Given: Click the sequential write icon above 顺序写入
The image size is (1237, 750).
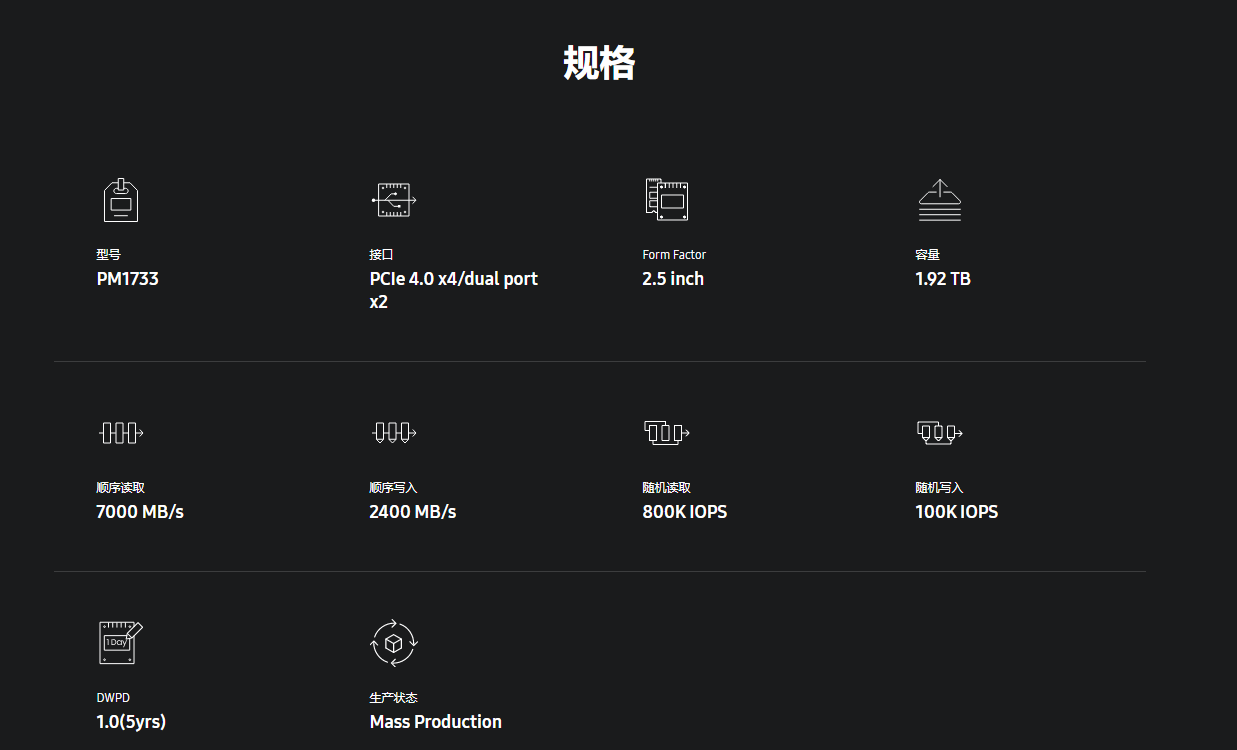Looking at the screenshot, I should pyautogui.click(x=394, y=433).
